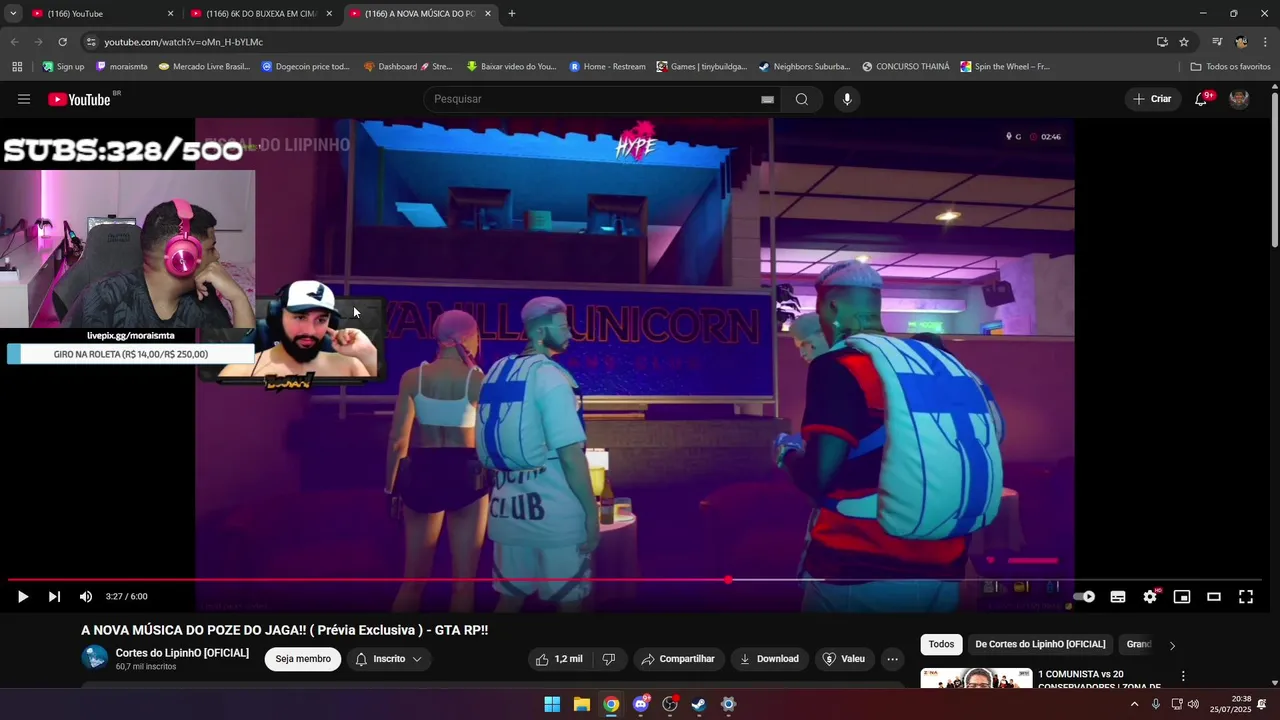This screenshot has width=1280, height=720.
Task: Skip to the next video
Action: [x=54, y=597]
